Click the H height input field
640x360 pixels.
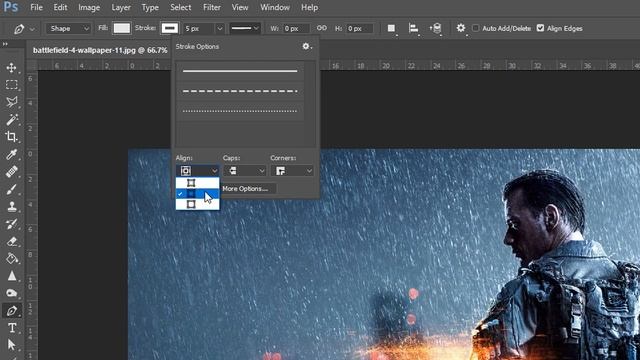pyautogui.click(x=359, y=29)
